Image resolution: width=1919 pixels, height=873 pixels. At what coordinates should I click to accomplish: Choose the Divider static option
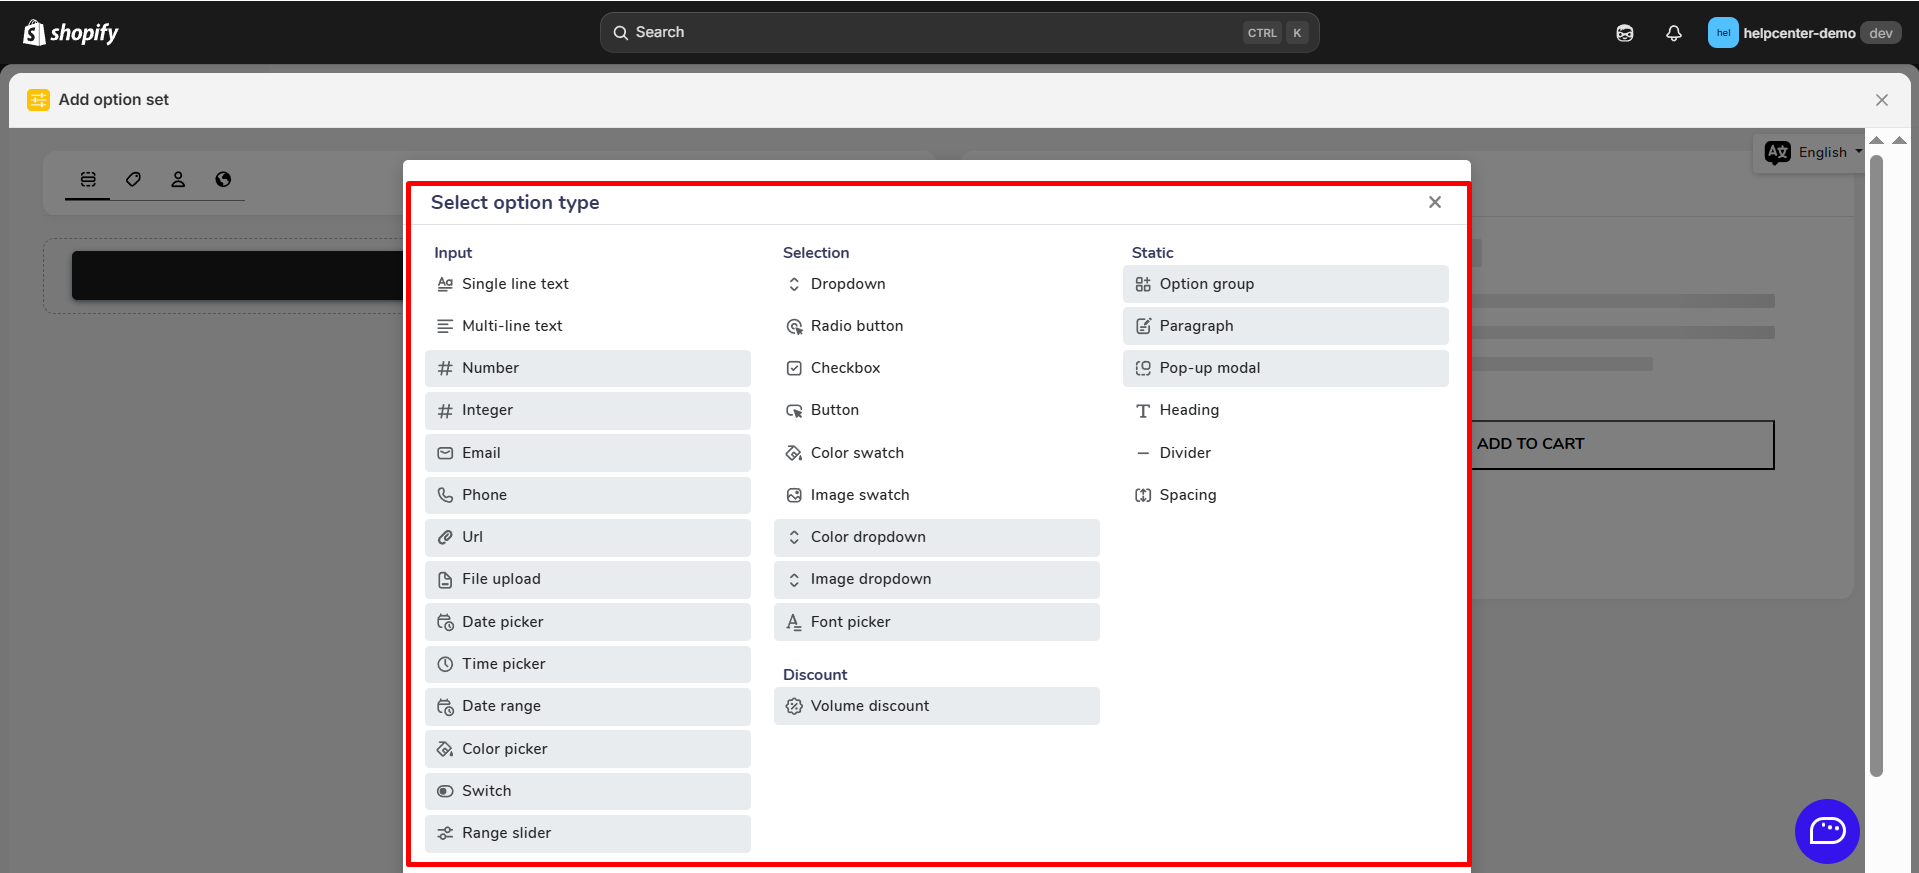tap(1286, 453)
